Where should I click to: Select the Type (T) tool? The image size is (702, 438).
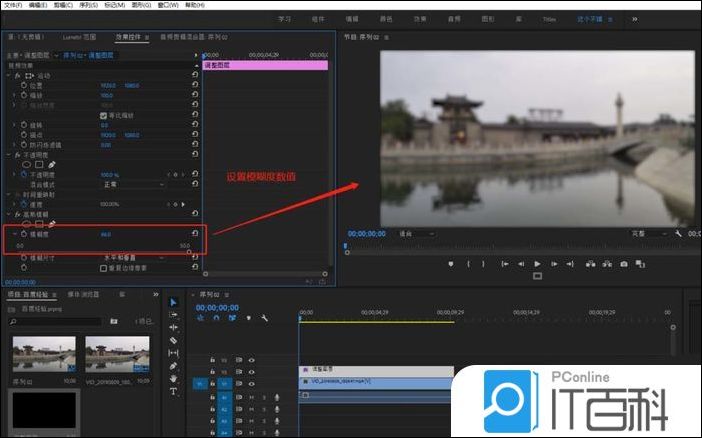tap(173, 392)
